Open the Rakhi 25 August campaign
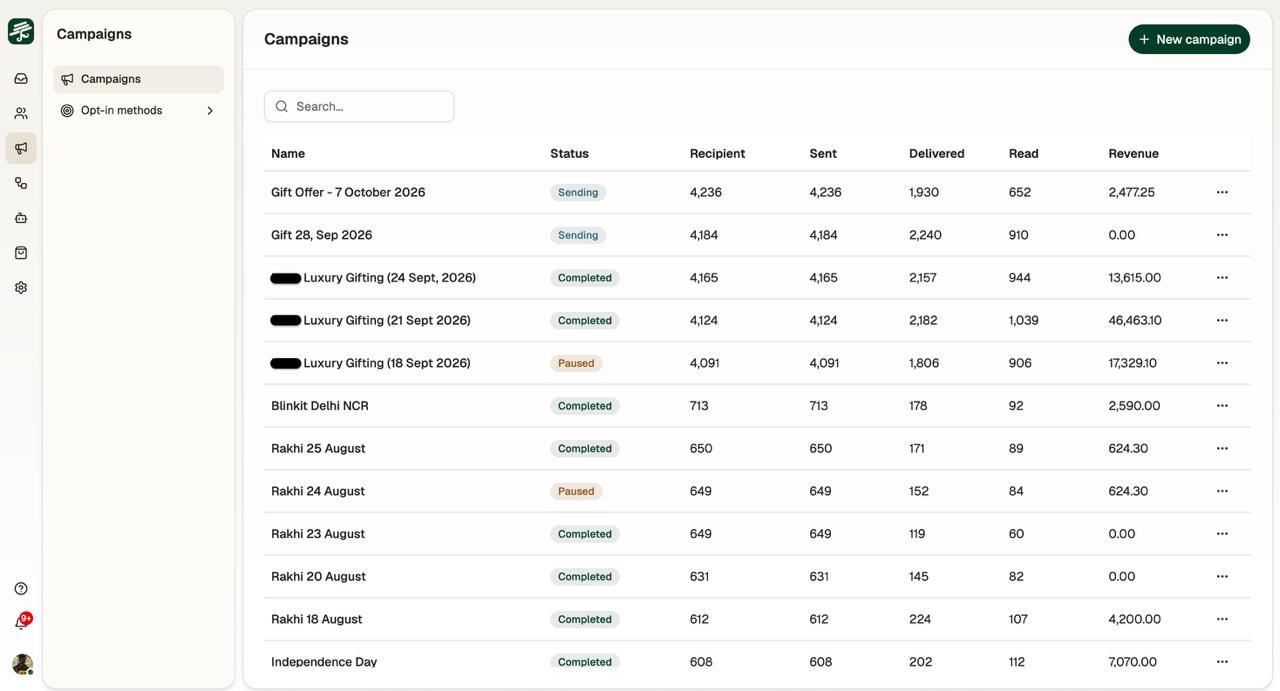Screen dimensions: 1280x691 [x=318, y=449]
